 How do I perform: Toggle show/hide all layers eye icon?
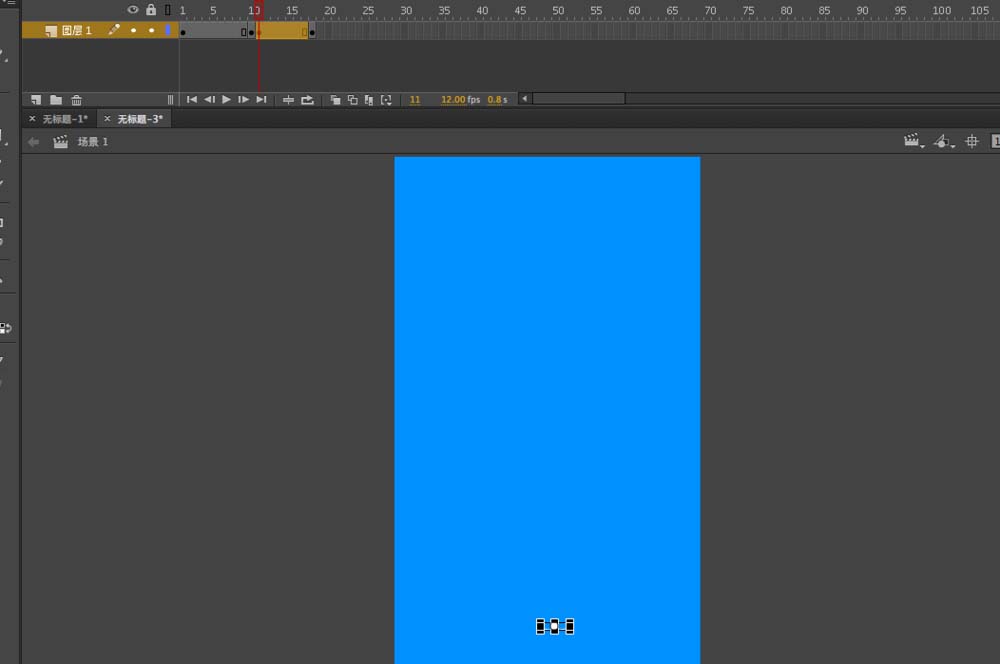point(133,10)
